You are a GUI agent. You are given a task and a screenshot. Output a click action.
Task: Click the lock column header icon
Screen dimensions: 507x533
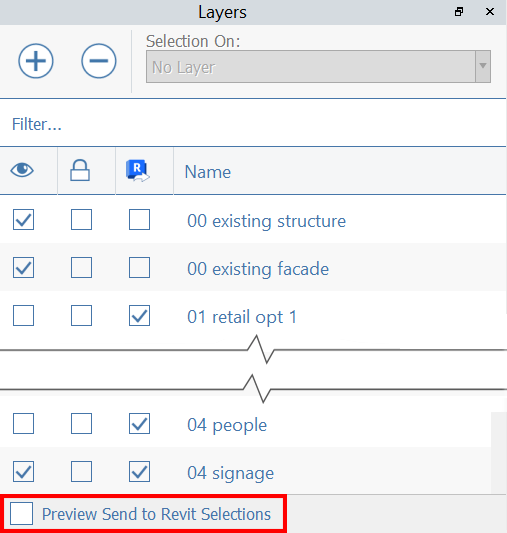[x=80, y=170]
